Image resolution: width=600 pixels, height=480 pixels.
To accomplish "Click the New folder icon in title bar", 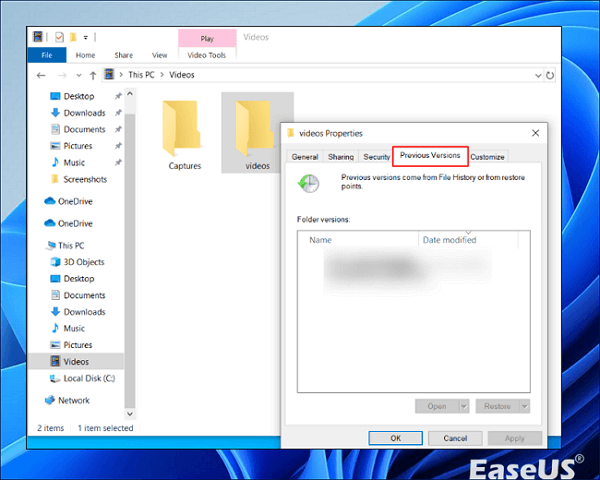I will click(x=73, y=37).
